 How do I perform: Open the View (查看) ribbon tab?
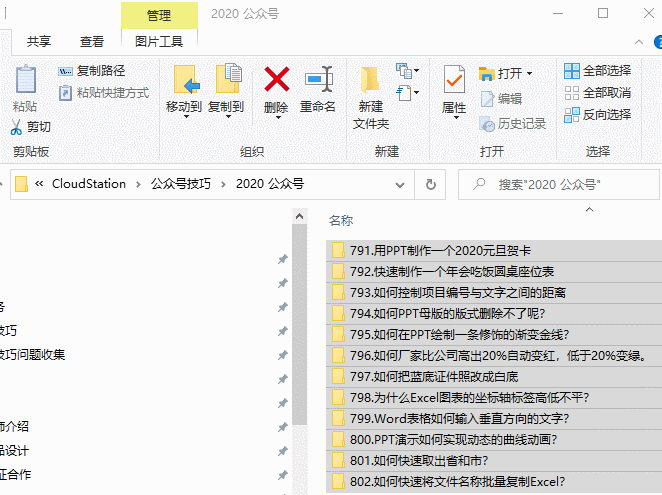(x=92, y=41)
